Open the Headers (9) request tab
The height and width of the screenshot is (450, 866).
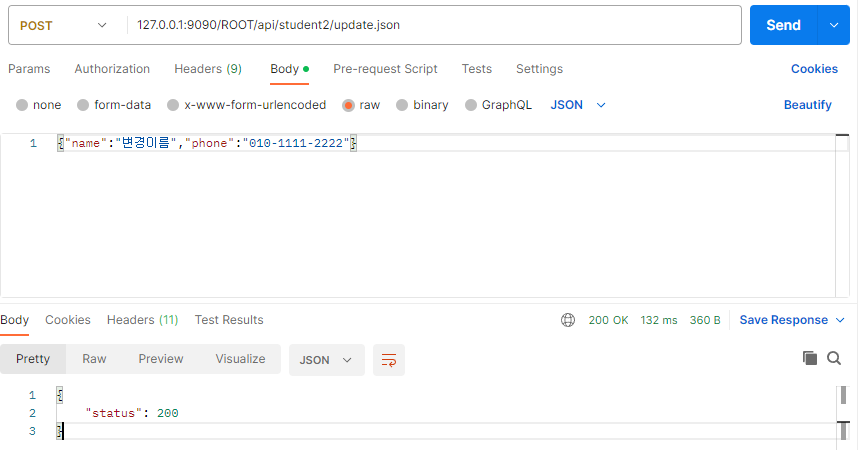pos(208,69)
